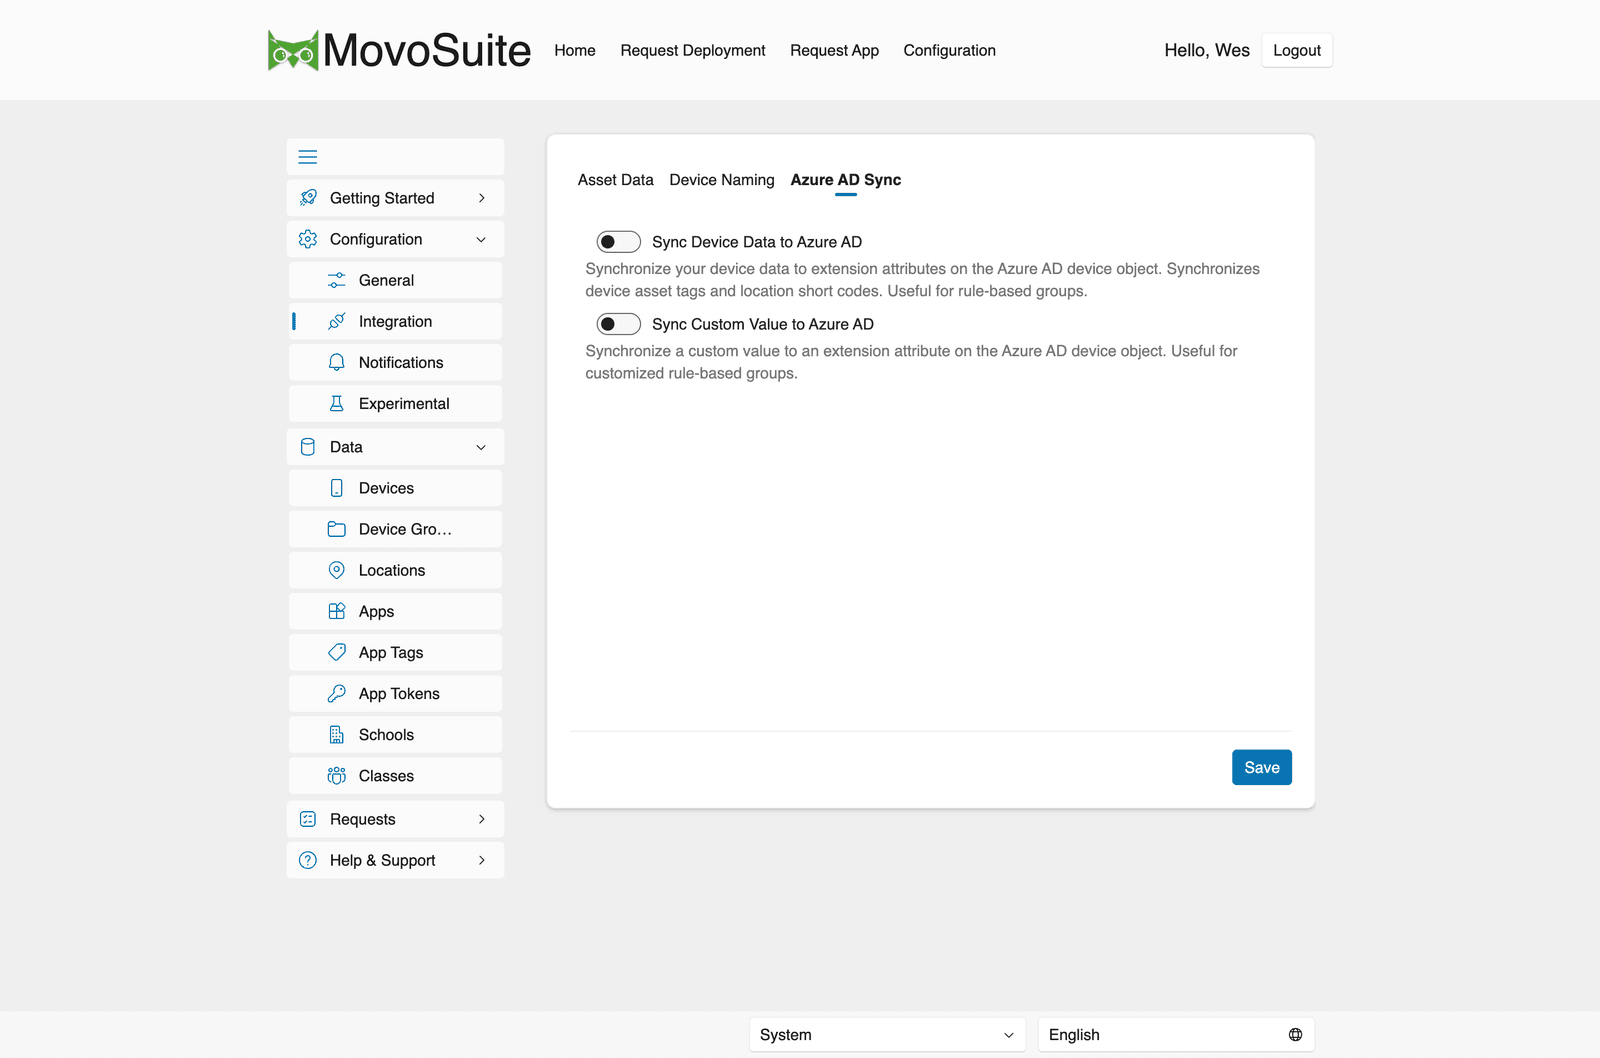Click the Save button
This screenshot has height=1058, width=1600.
click(x=1262, y=767)
